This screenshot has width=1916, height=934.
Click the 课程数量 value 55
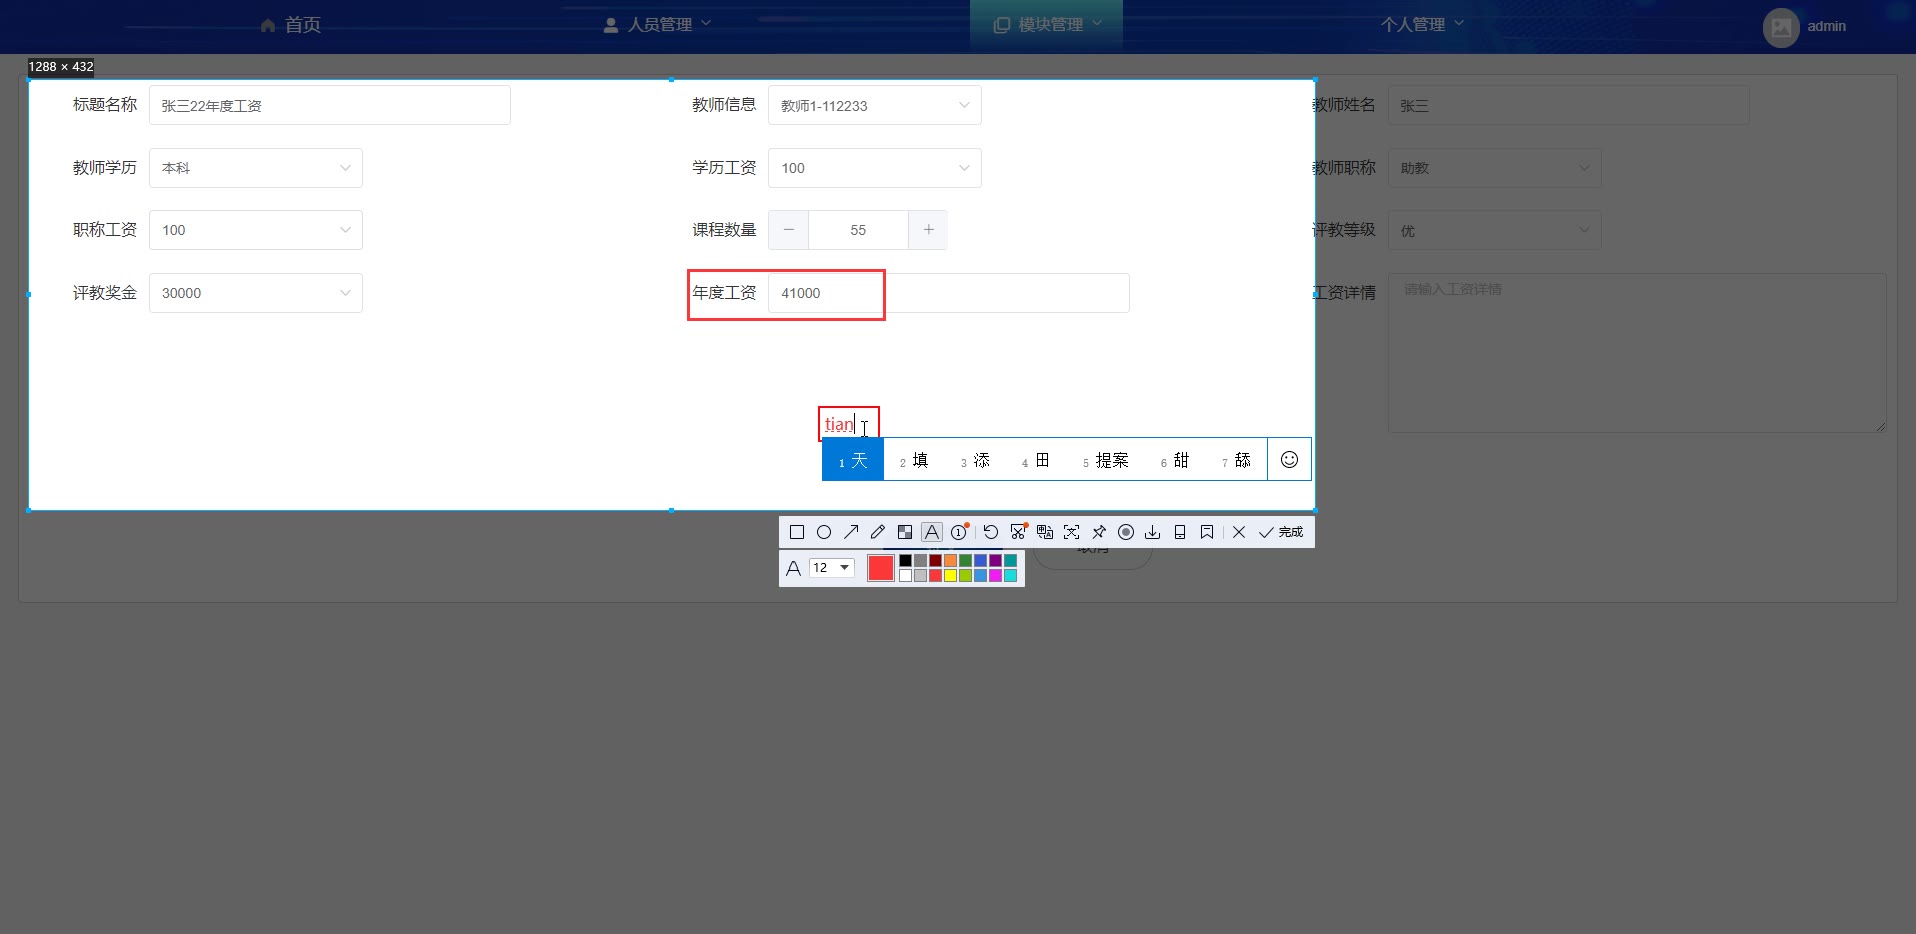(858, 230)
